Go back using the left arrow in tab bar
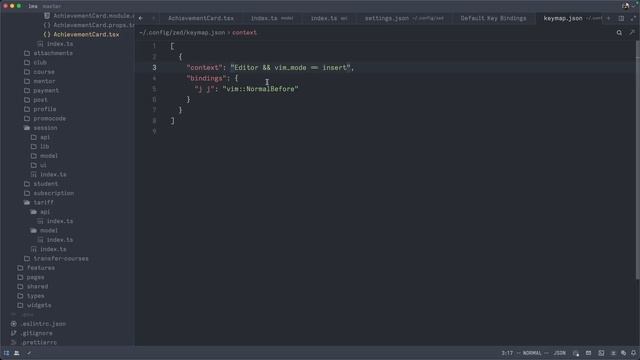 pyautogui.click(x=141, y=18)
